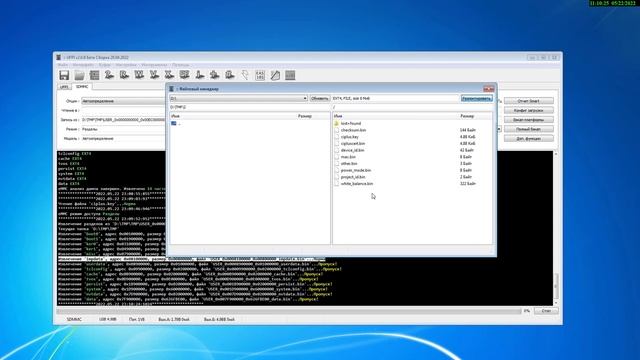Click the EXT4 filesystem info field

click(395, 98)
